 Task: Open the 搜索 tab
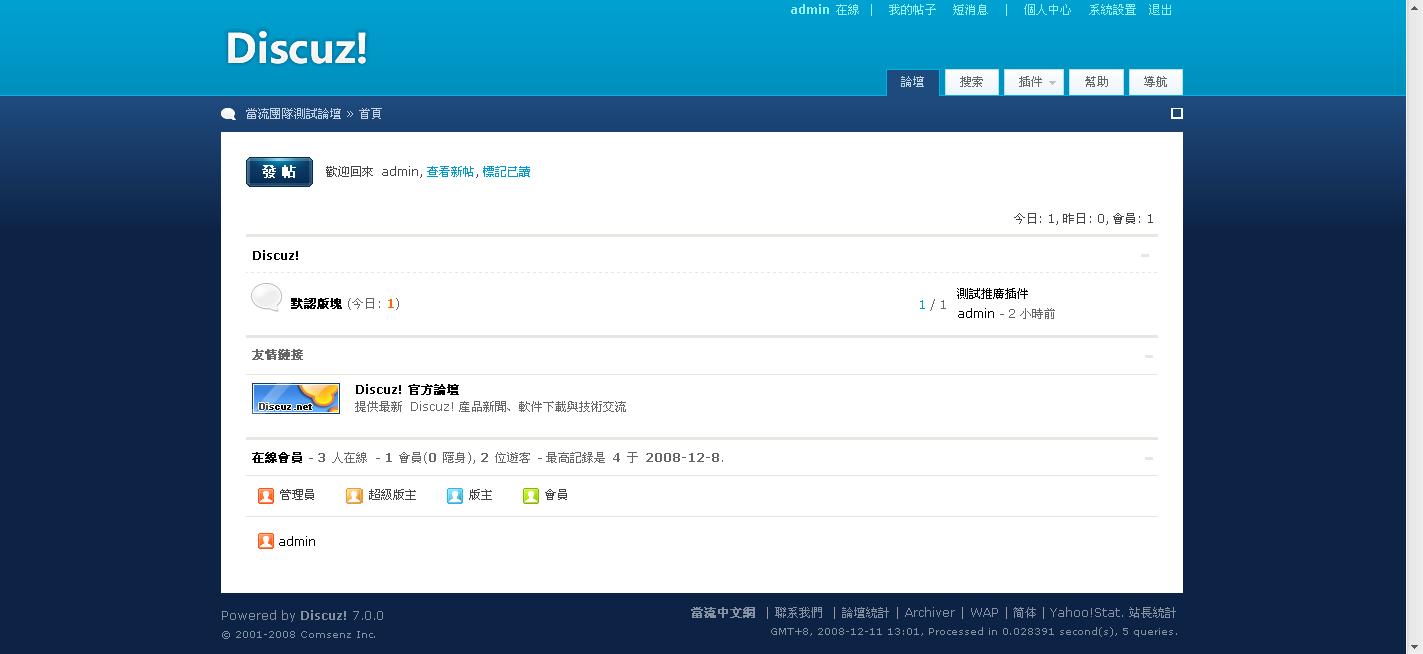(x=971, y=82)
